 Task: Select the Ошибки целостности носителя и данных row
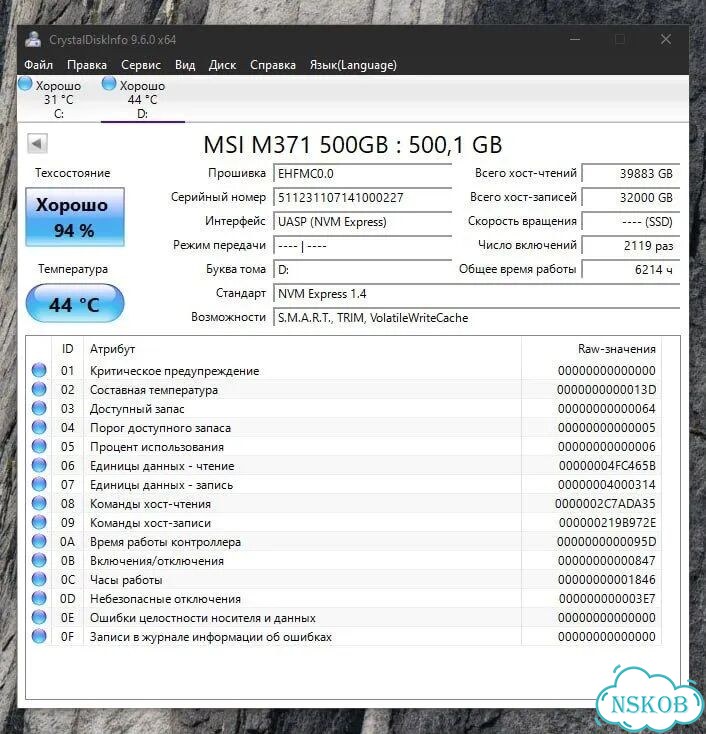point(344,618)
